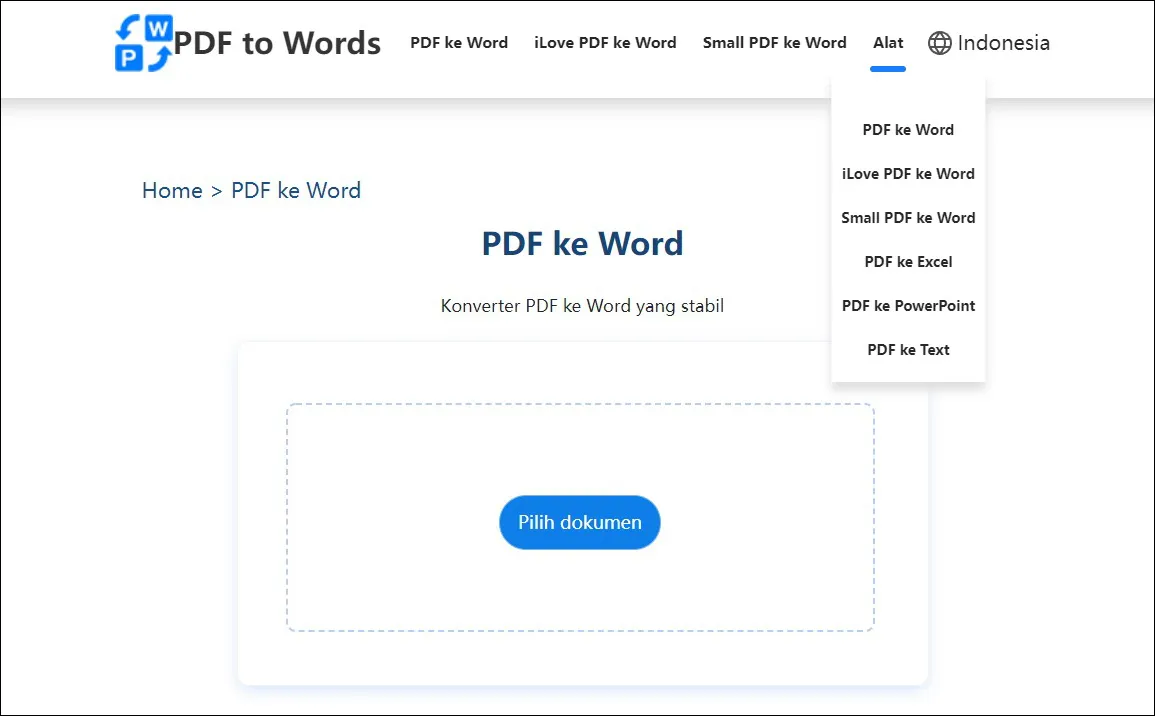The height and width of the screenshot is (716, 1155).
Task: Click the Konverter PDF ke Word subtitle
Action: pos(582,306)
